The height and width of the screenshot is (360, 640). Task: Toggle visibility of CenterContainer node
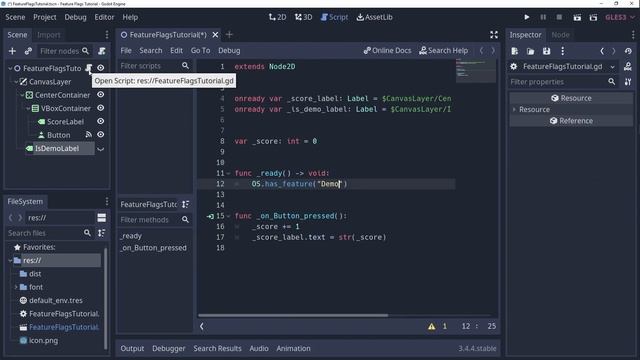pos(100,95)
